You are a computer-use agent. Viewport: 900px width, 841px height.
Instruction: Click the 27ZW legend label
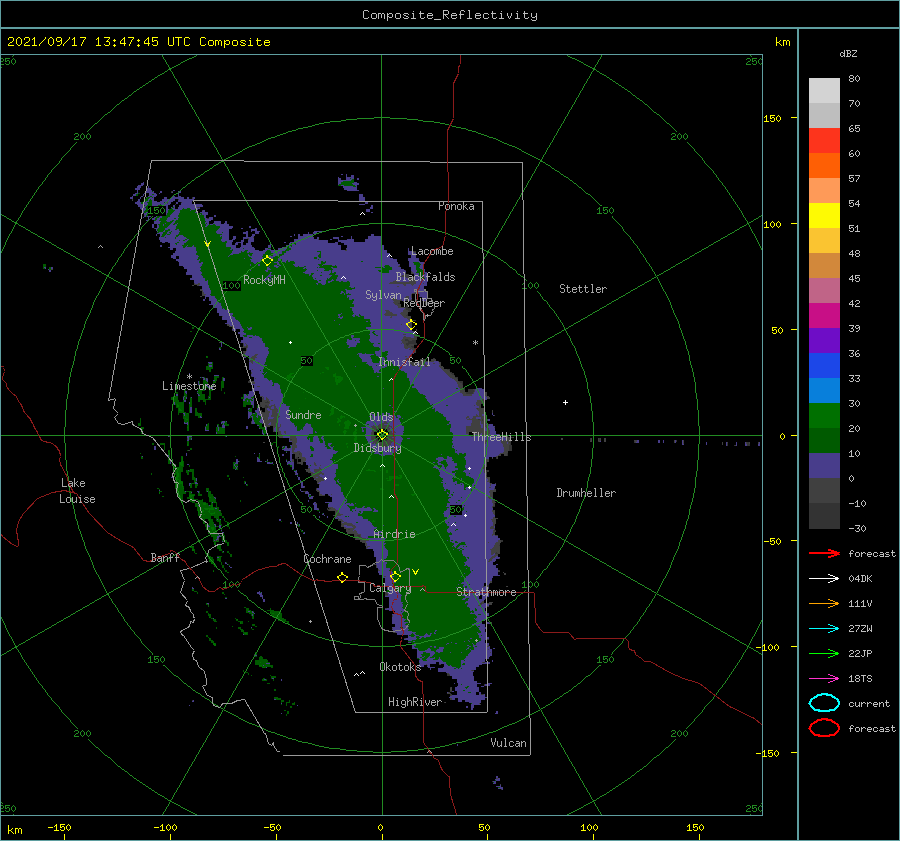click(860, 629)
